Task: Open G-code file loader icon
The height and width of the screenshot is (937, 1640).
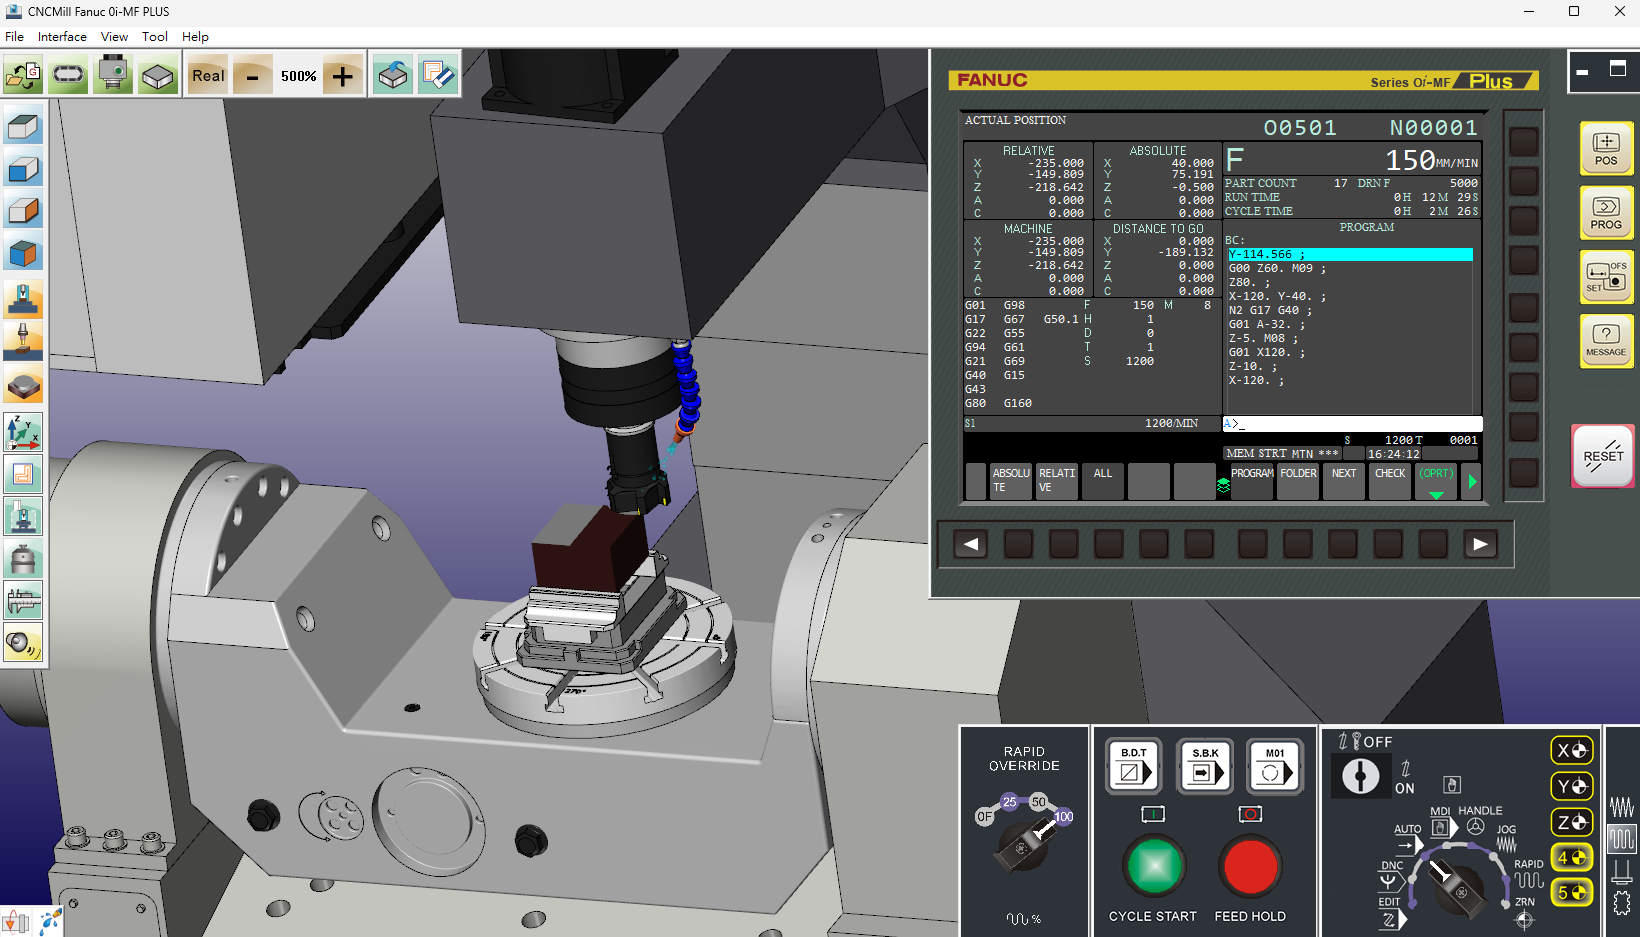Action: (23, 75)
